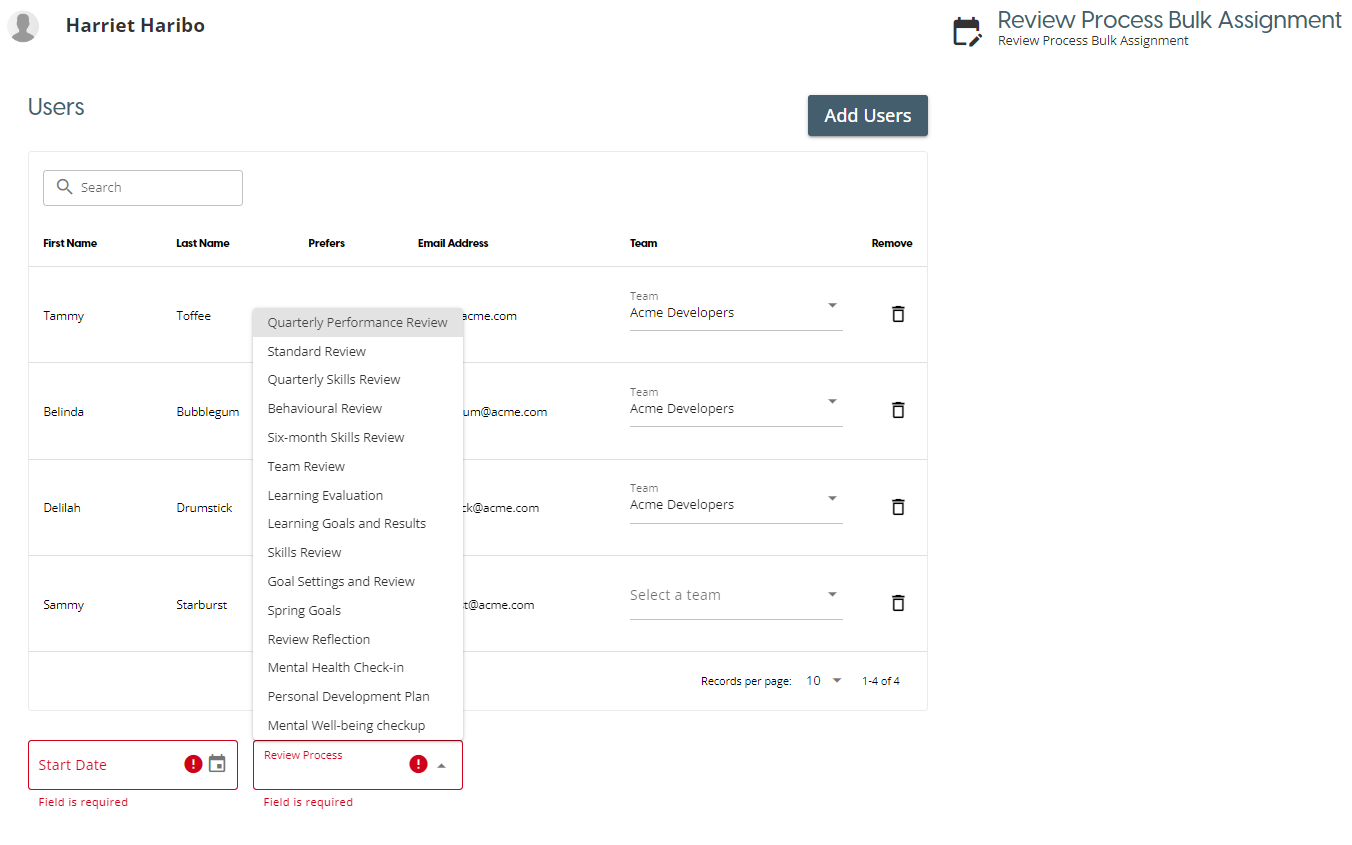Click the Review Process Bulk Assignment icon
Screen dimensions: 1352x845
[967, 31]
